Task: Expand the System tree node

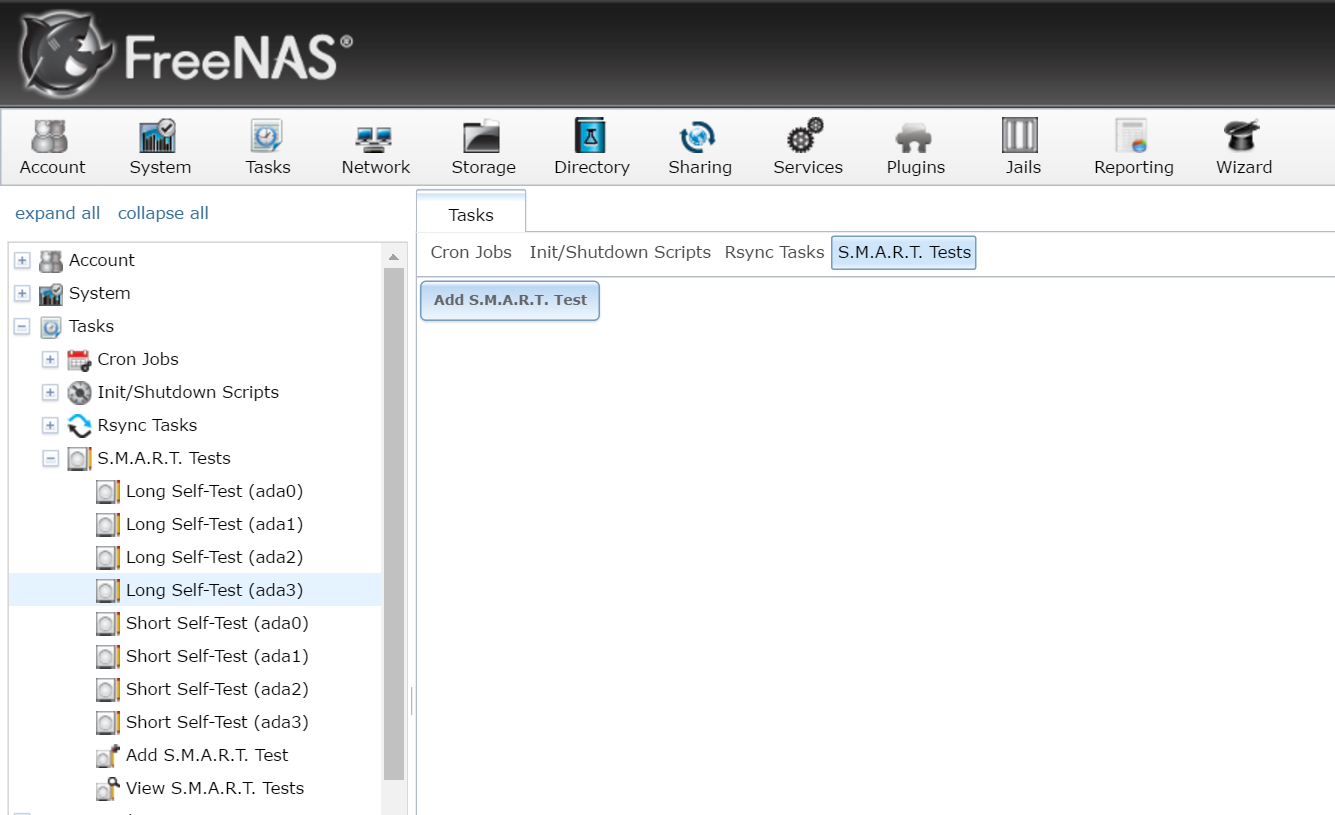Action: click(x=23, y=294)
